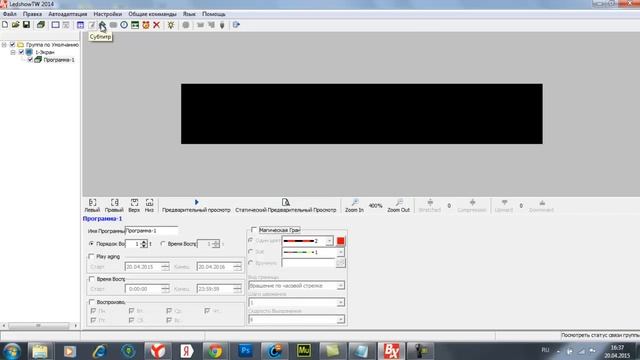This screenshot has width=640, height=360.
Task: Align bottom with the Низ icon
Action: [x=149, y=205]
